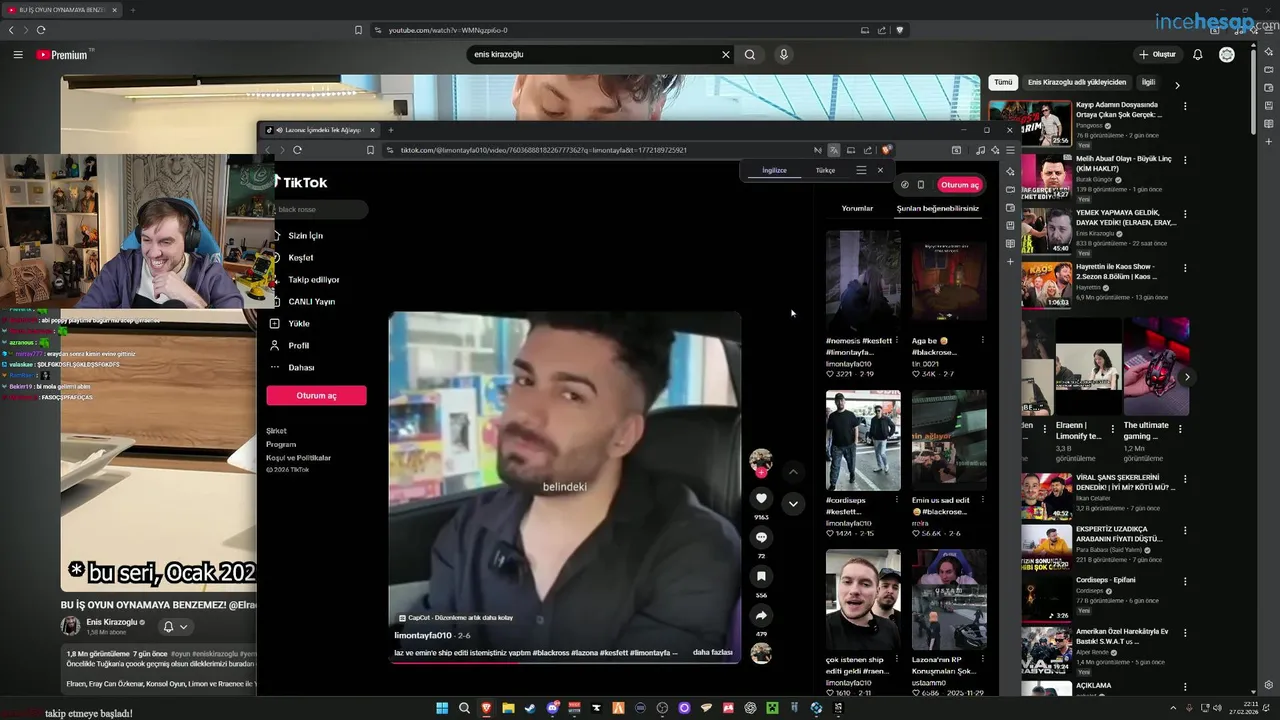The height and width of the screenshot is (720, 1280).
Task: Save the TikTok video with the bookmark icon
Action: tap(761, 576)
